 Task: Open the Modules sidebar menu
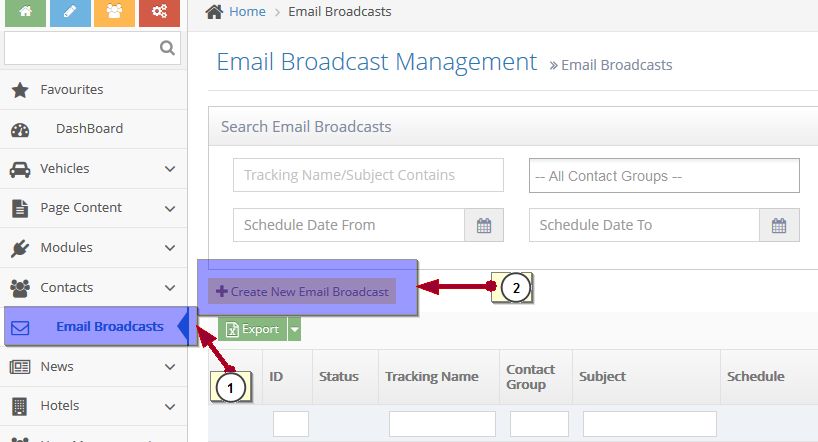(x=93, y=248)
